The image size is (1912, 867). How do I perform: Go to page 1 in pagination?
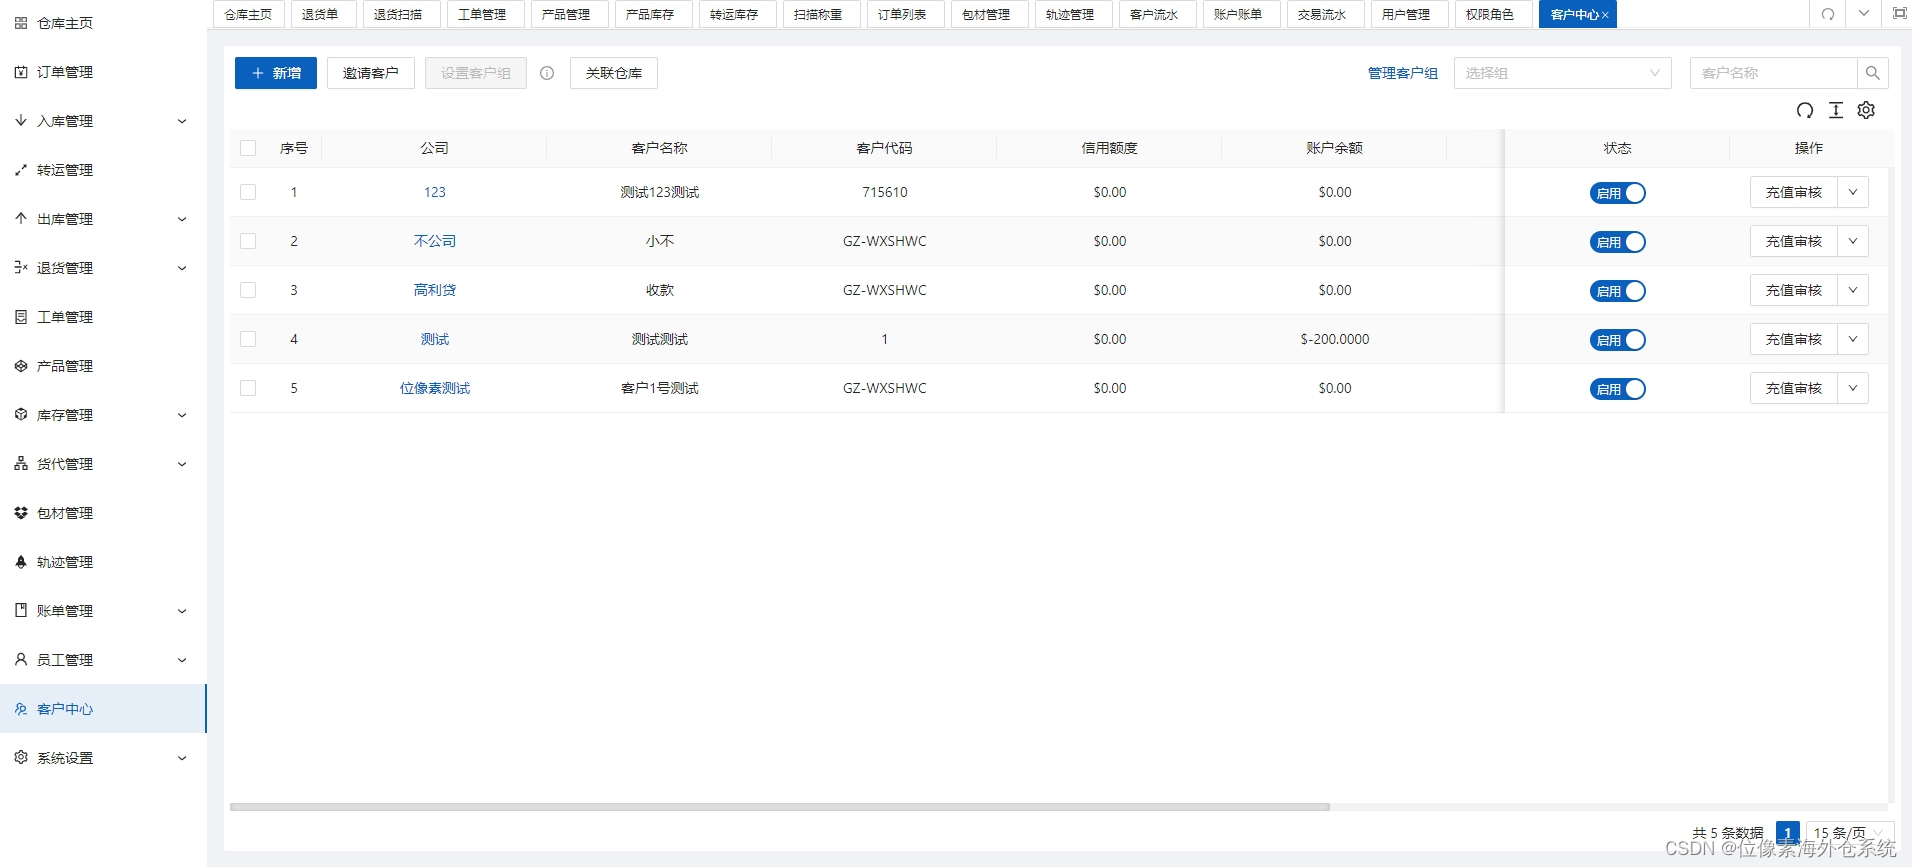pyautogui.click(x=1788, y=833)
